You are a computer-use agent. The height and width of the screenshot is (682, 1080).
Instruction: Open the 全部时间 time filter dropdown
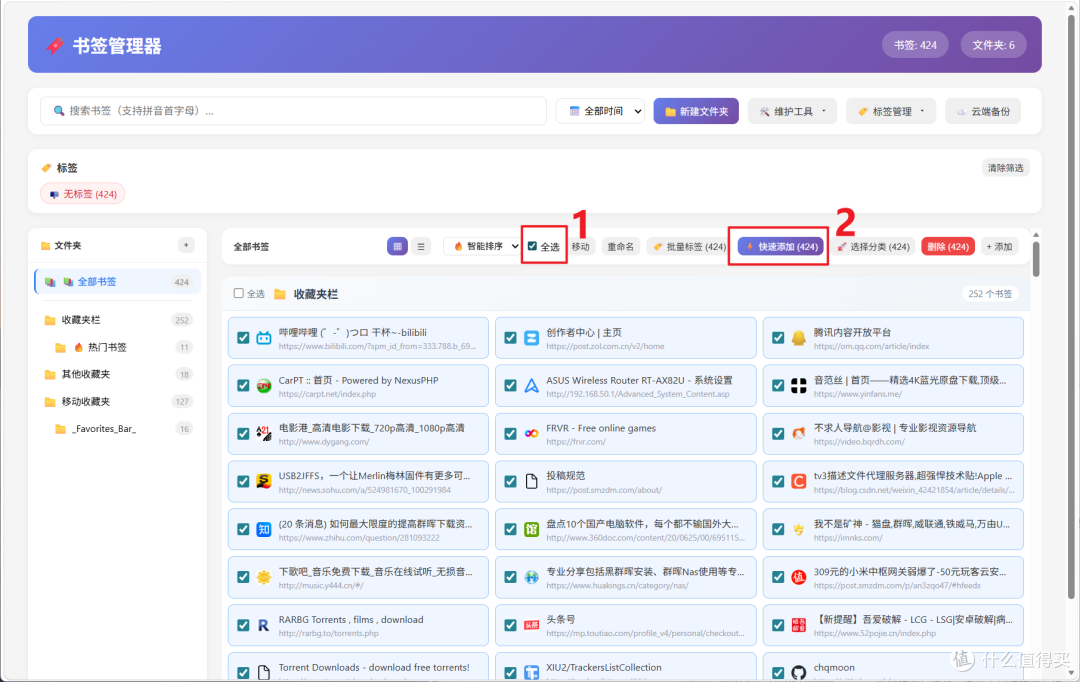click(x=600, y=111)
